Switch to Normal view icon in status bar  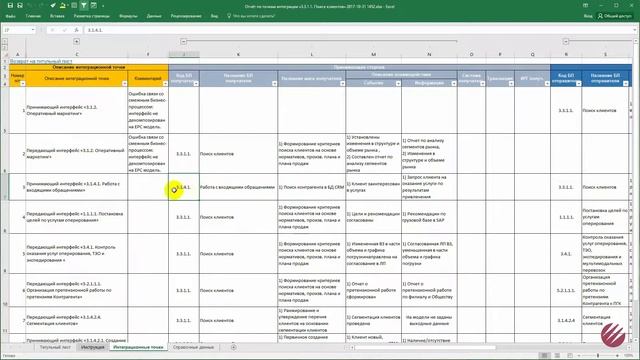click(544, 356)
